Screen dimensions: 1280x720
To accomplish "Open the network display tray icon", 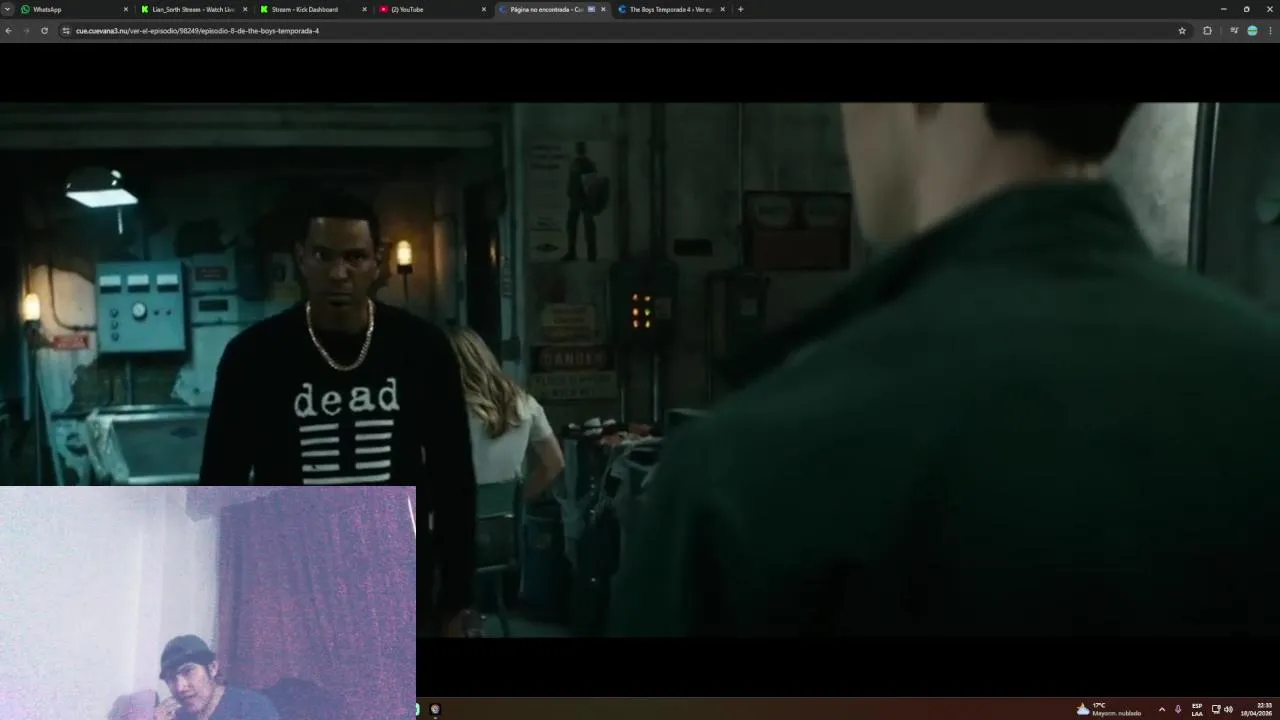I will tap(1216, 709).
